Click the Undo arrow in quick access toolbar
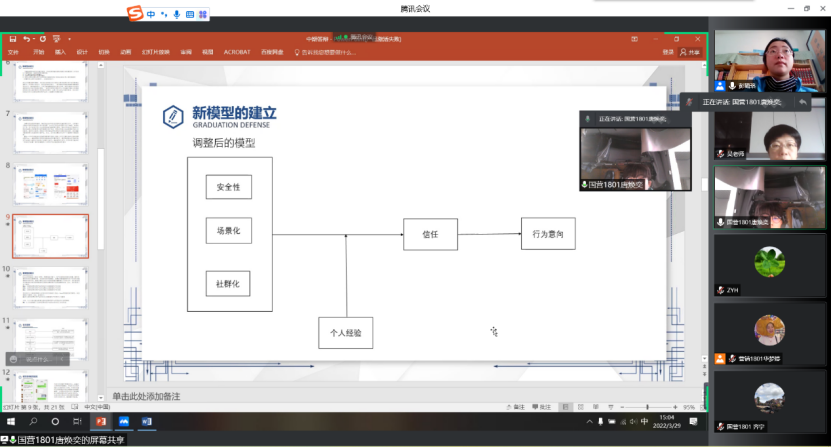Viewport: 831px width, 447px height. click(x=26, y=39)
